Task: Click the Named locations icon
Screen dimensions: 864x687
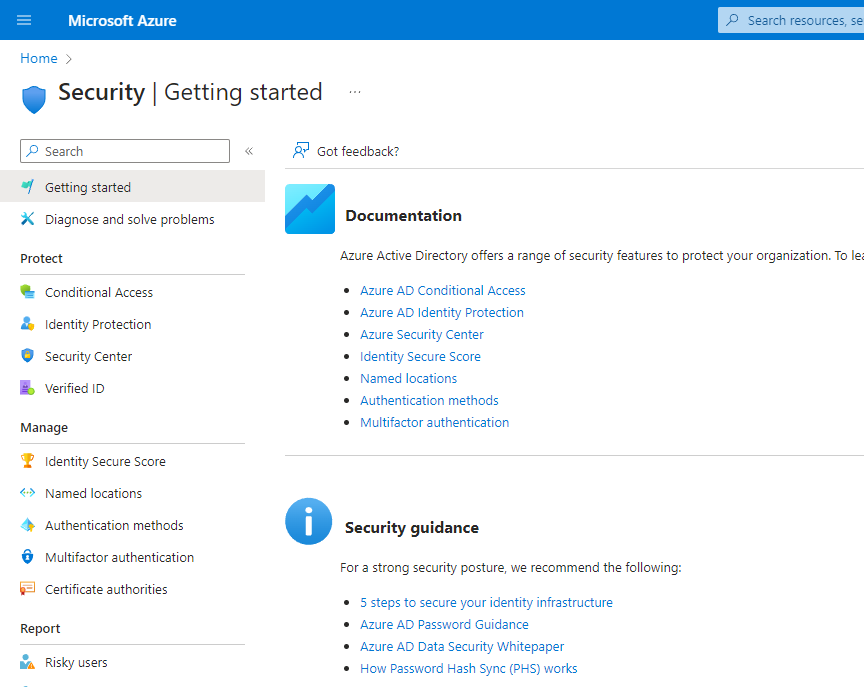Action: 28,492
